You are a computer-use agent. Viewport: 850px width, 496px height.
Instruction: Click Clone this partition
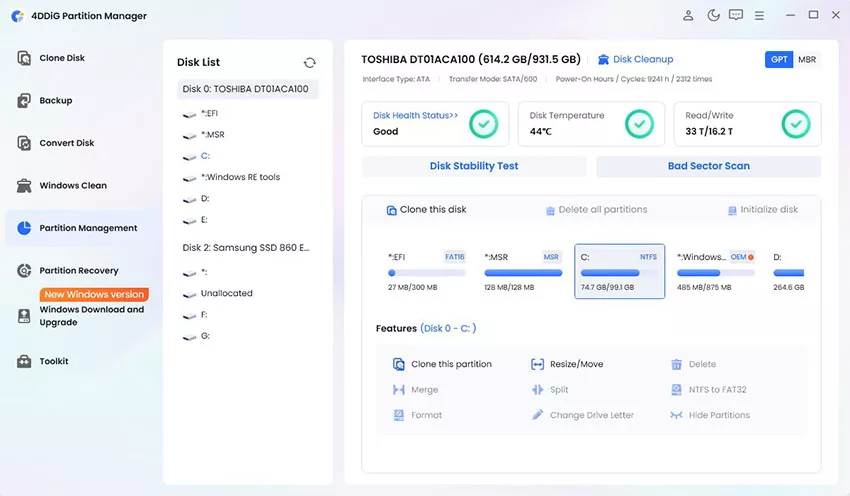coord(442,364)
